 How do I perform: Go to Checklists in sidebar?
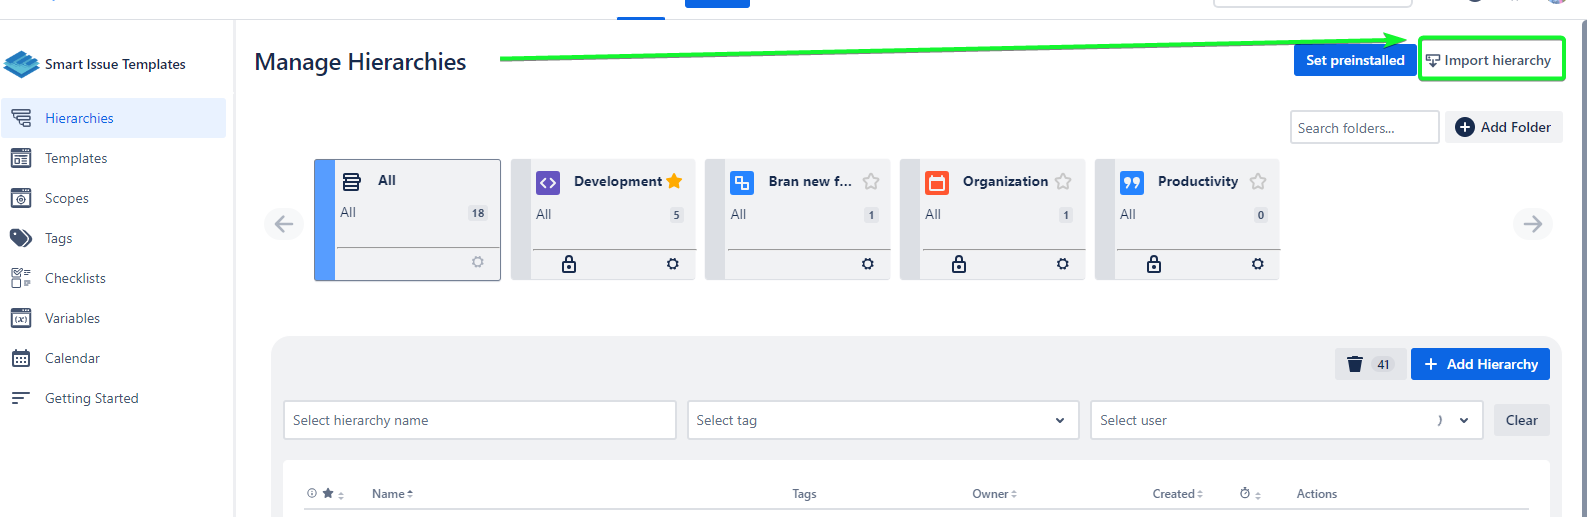point(75,278)
